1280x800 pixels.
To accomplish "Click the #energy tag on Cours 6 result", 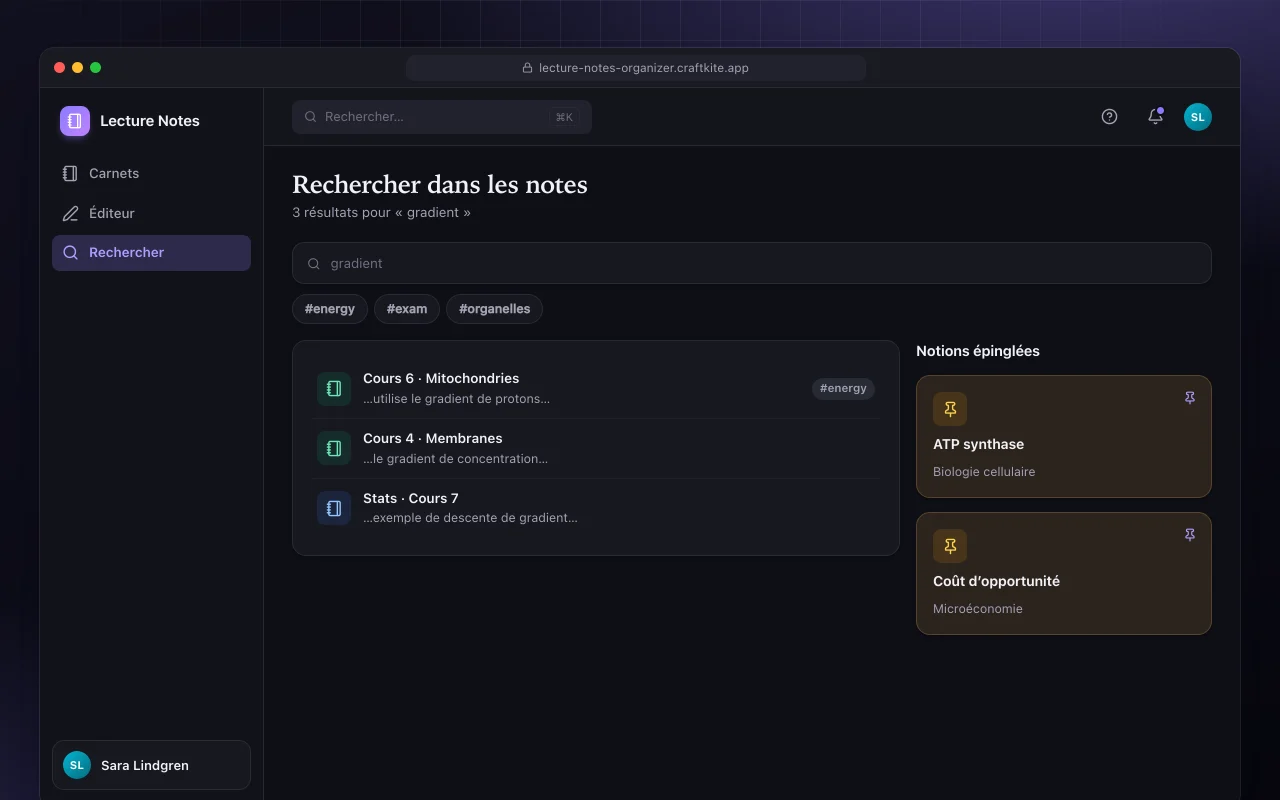I will [x=843, y=389].
